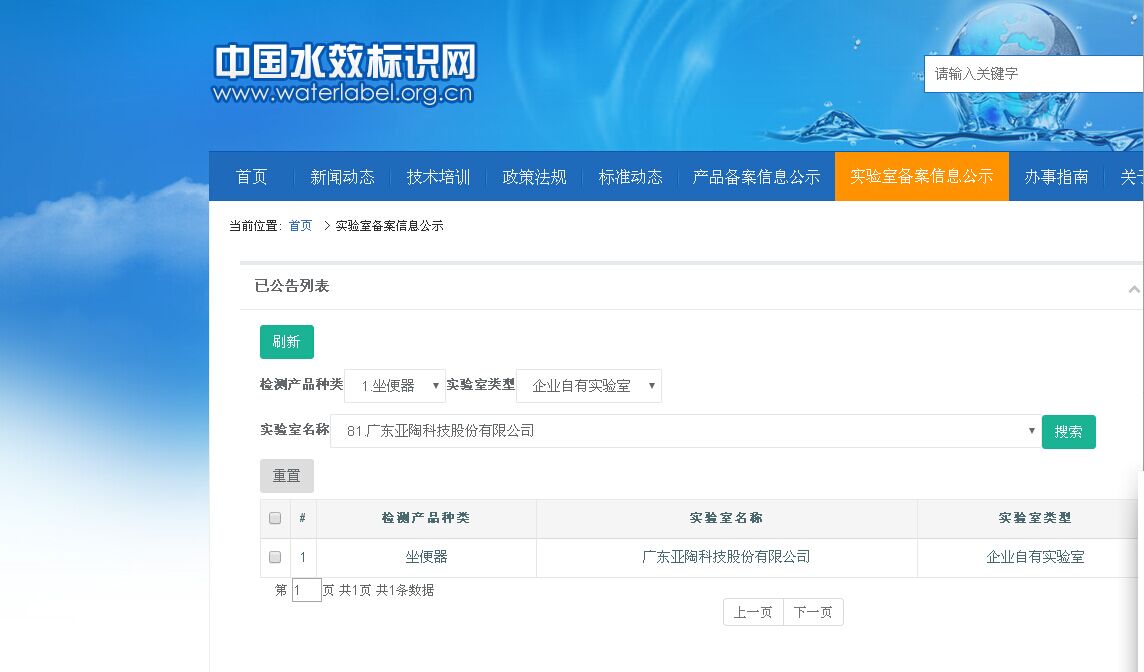The width and height of the screenshot is (1144, 672).
Task: Open 新闻动态 navigation item
Action: [x=342, y=177]
